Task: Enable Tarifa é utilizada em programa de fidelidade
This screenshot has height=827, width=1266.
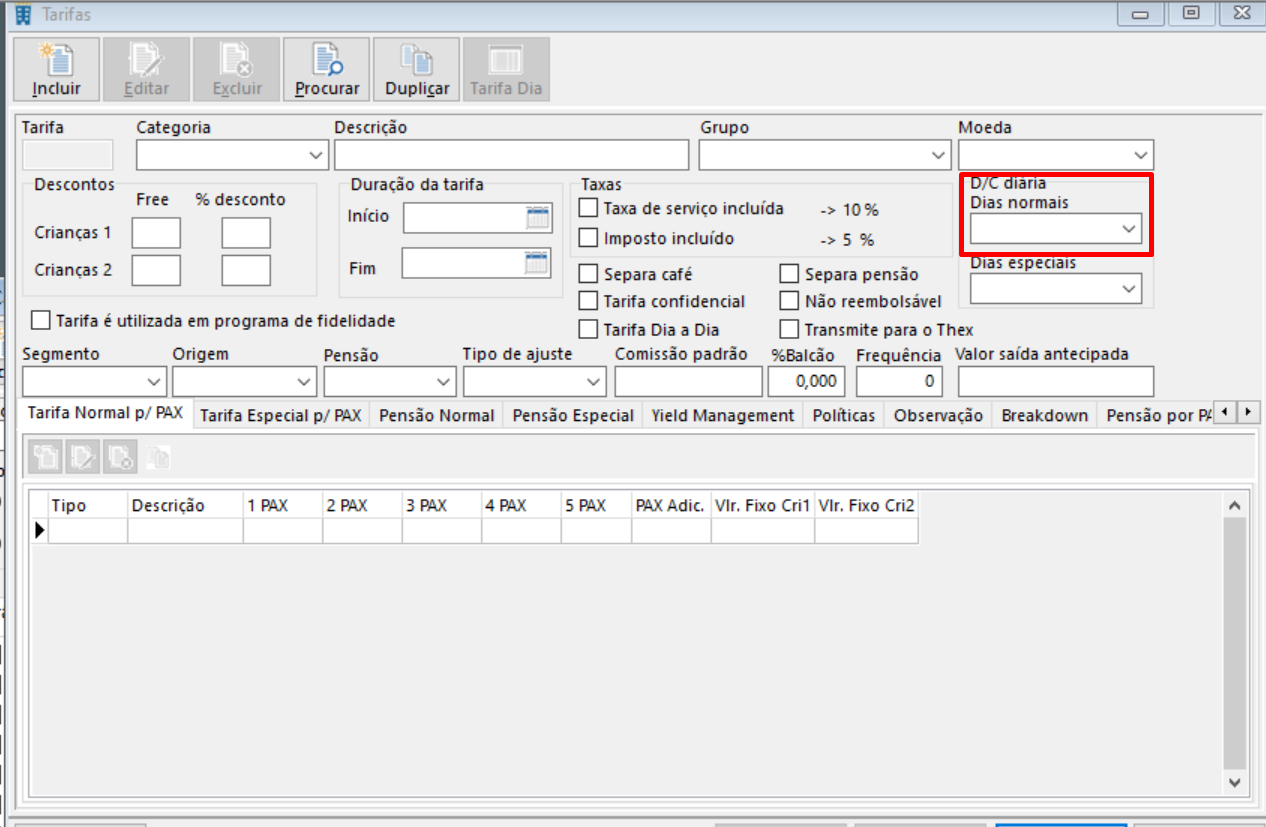Action: click(41, 321)
